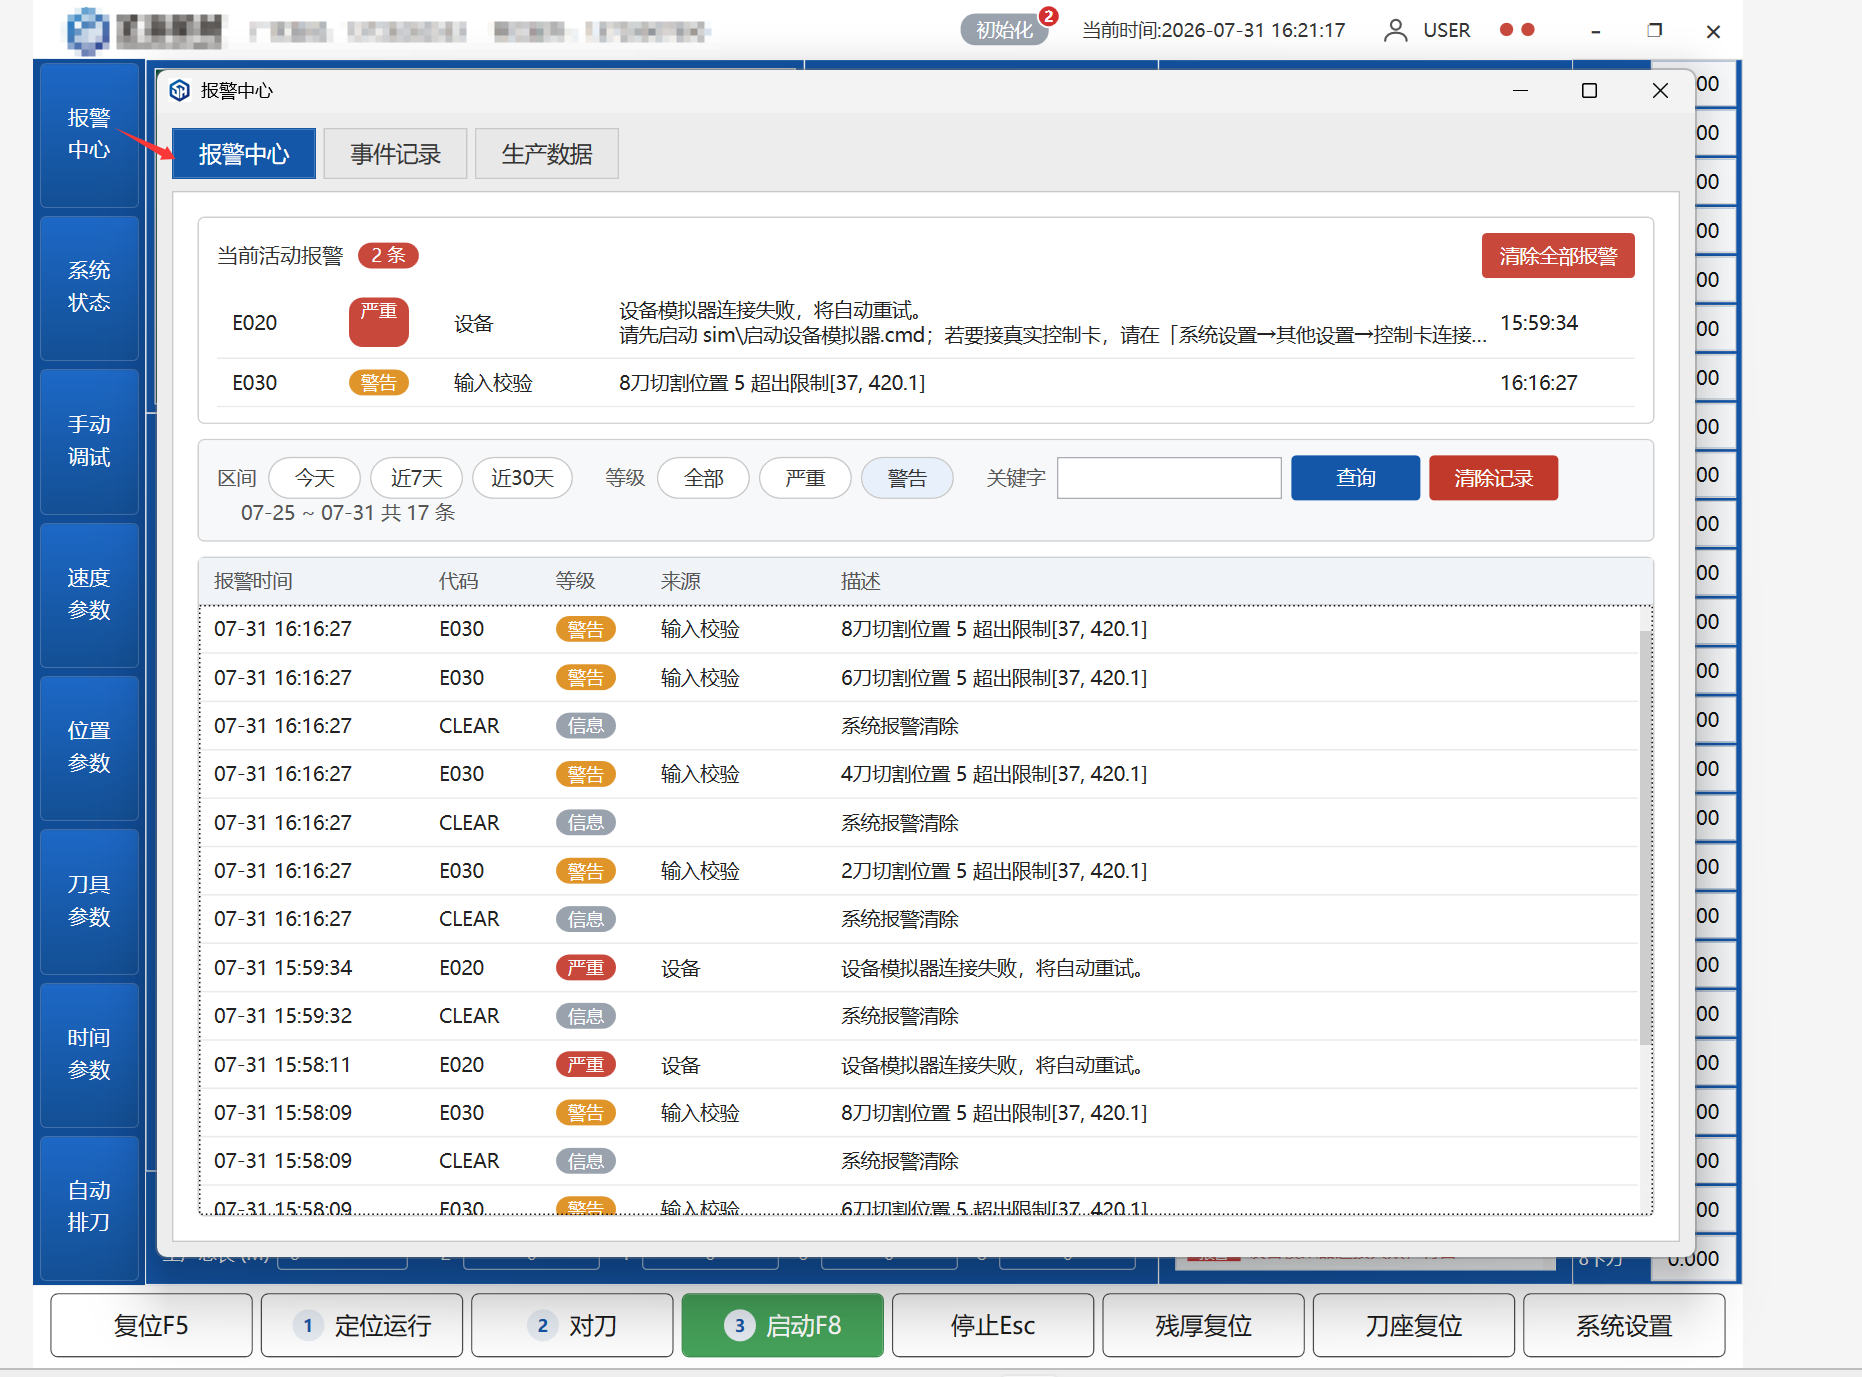This screenshot has width=1862, height=1377.
Task: Minimize the 报警中心 dialog
Action: click(x=1520, y=91)
